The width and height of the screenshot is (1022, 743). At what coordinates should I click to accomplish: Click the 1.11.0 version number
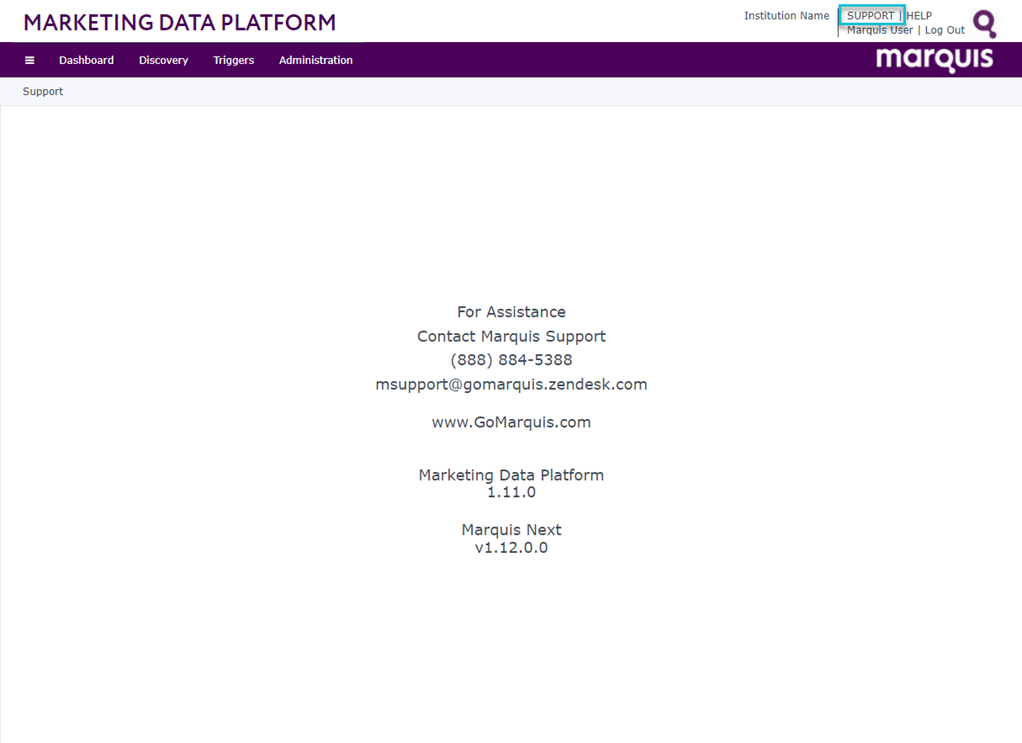coord(511,492)
